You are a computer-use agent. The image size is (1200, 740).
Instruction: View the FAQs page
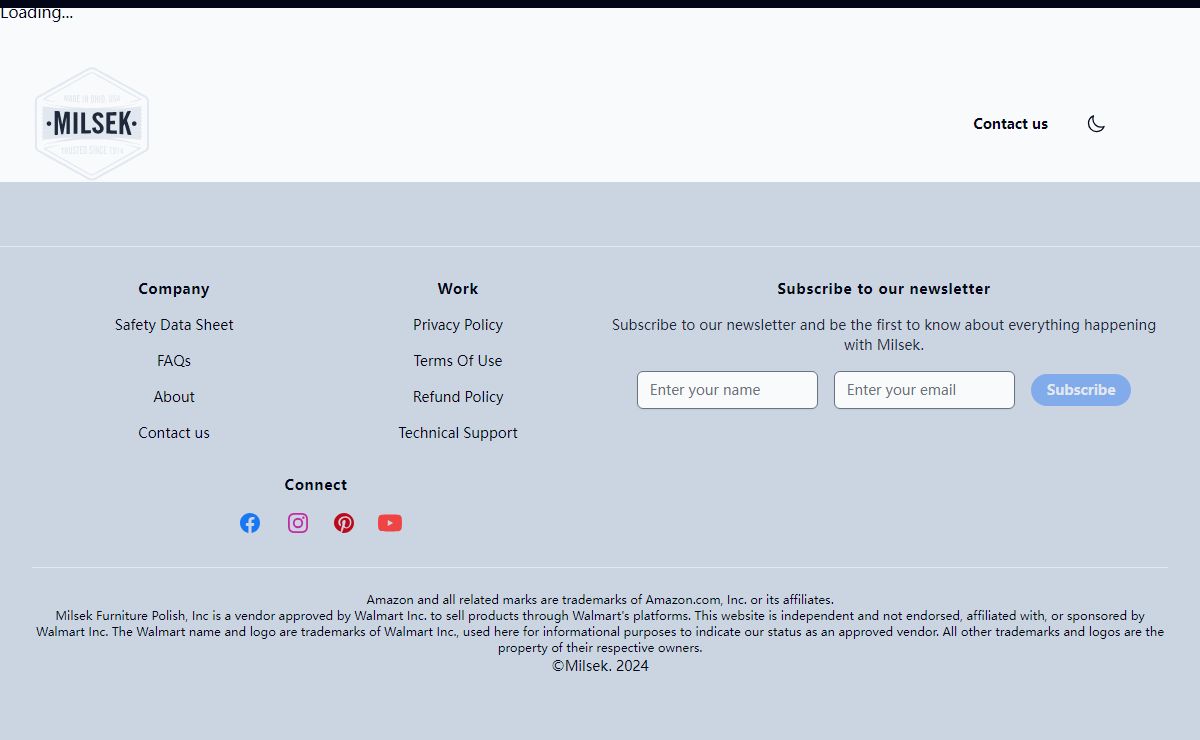click(174, 361)
